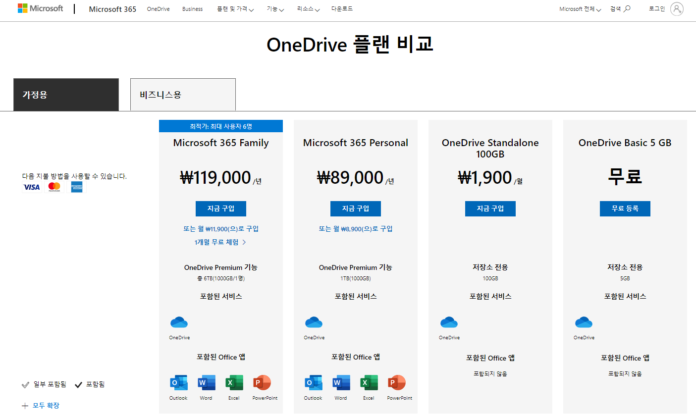
Task: Switch to the 비즈니스용 tab
Action: tap(183, 95)
